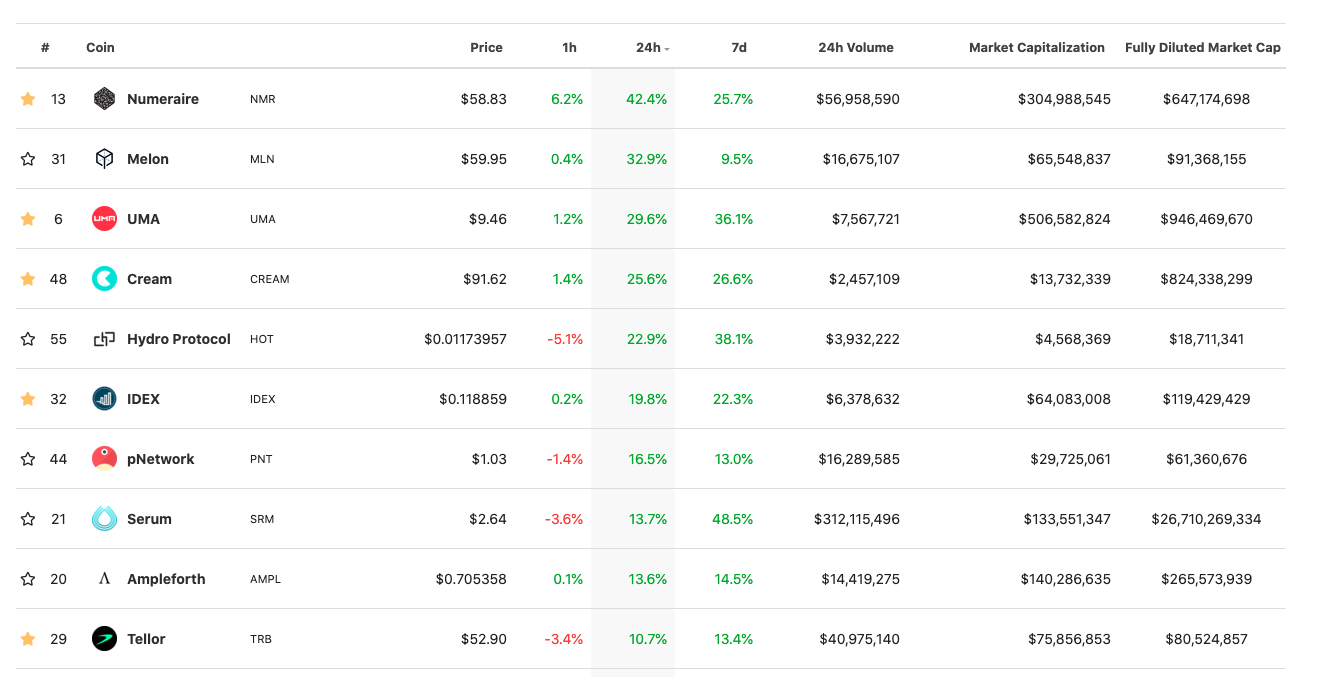Sort table by Coin header
This screenshot has width=1317, height=677.
coord(100,48)
